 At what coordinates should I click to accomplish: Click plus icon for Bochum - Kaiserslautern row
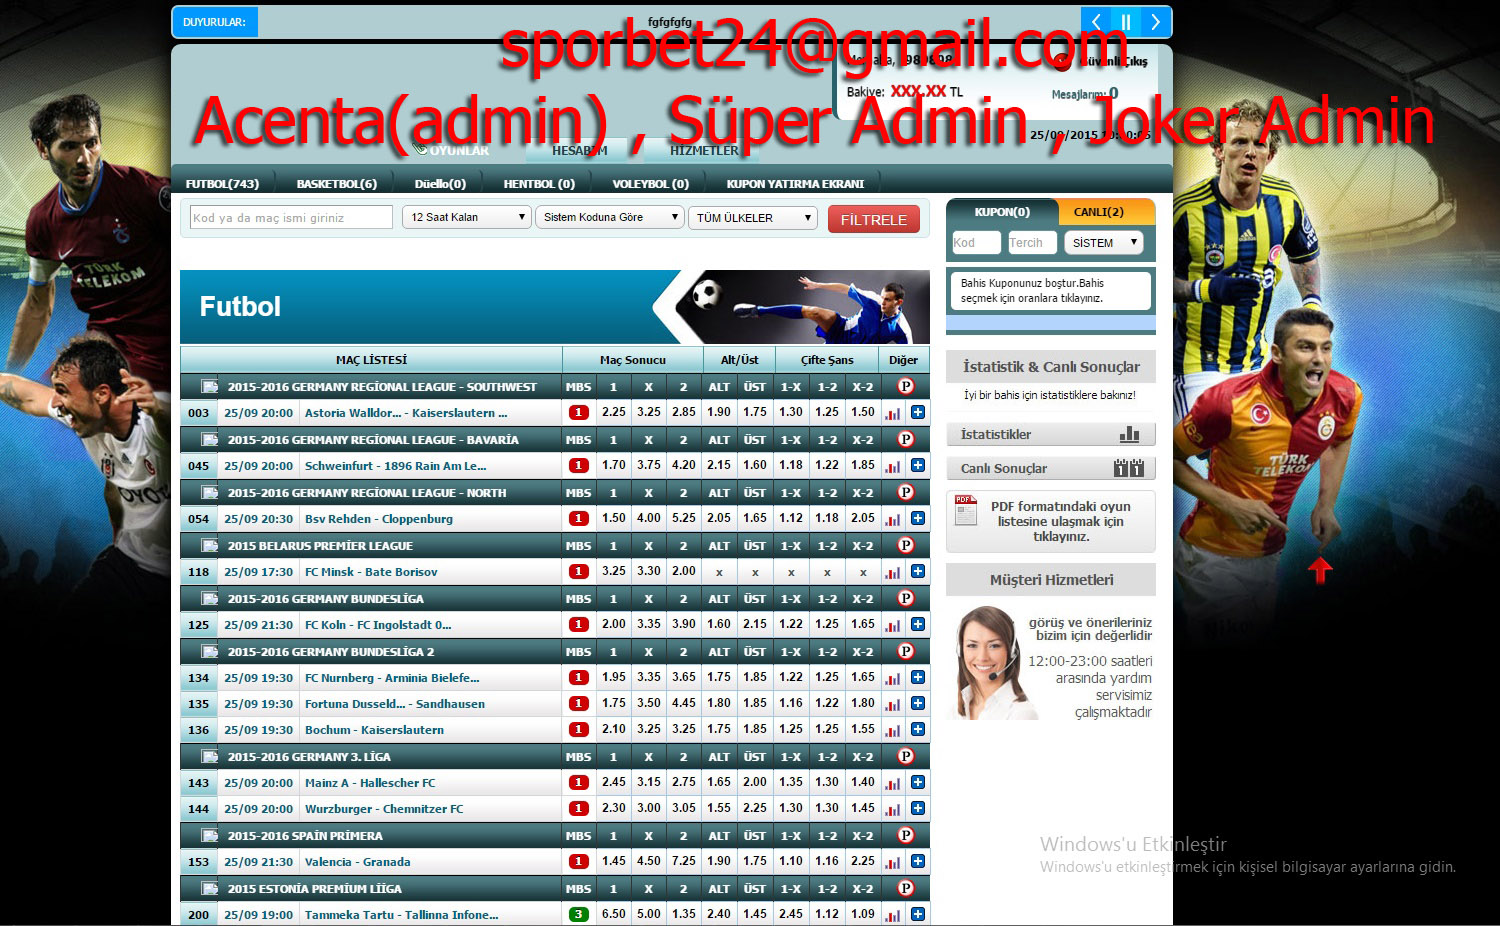(918, 730)
